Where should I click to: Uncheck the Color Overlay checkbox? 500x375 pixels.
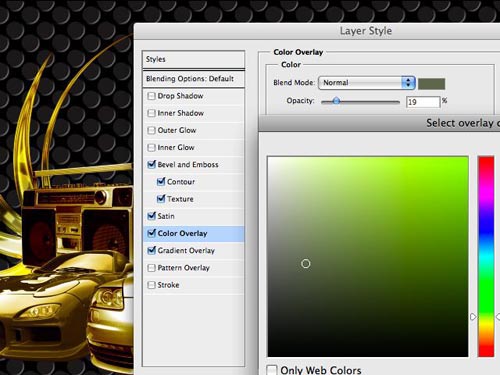151,233
